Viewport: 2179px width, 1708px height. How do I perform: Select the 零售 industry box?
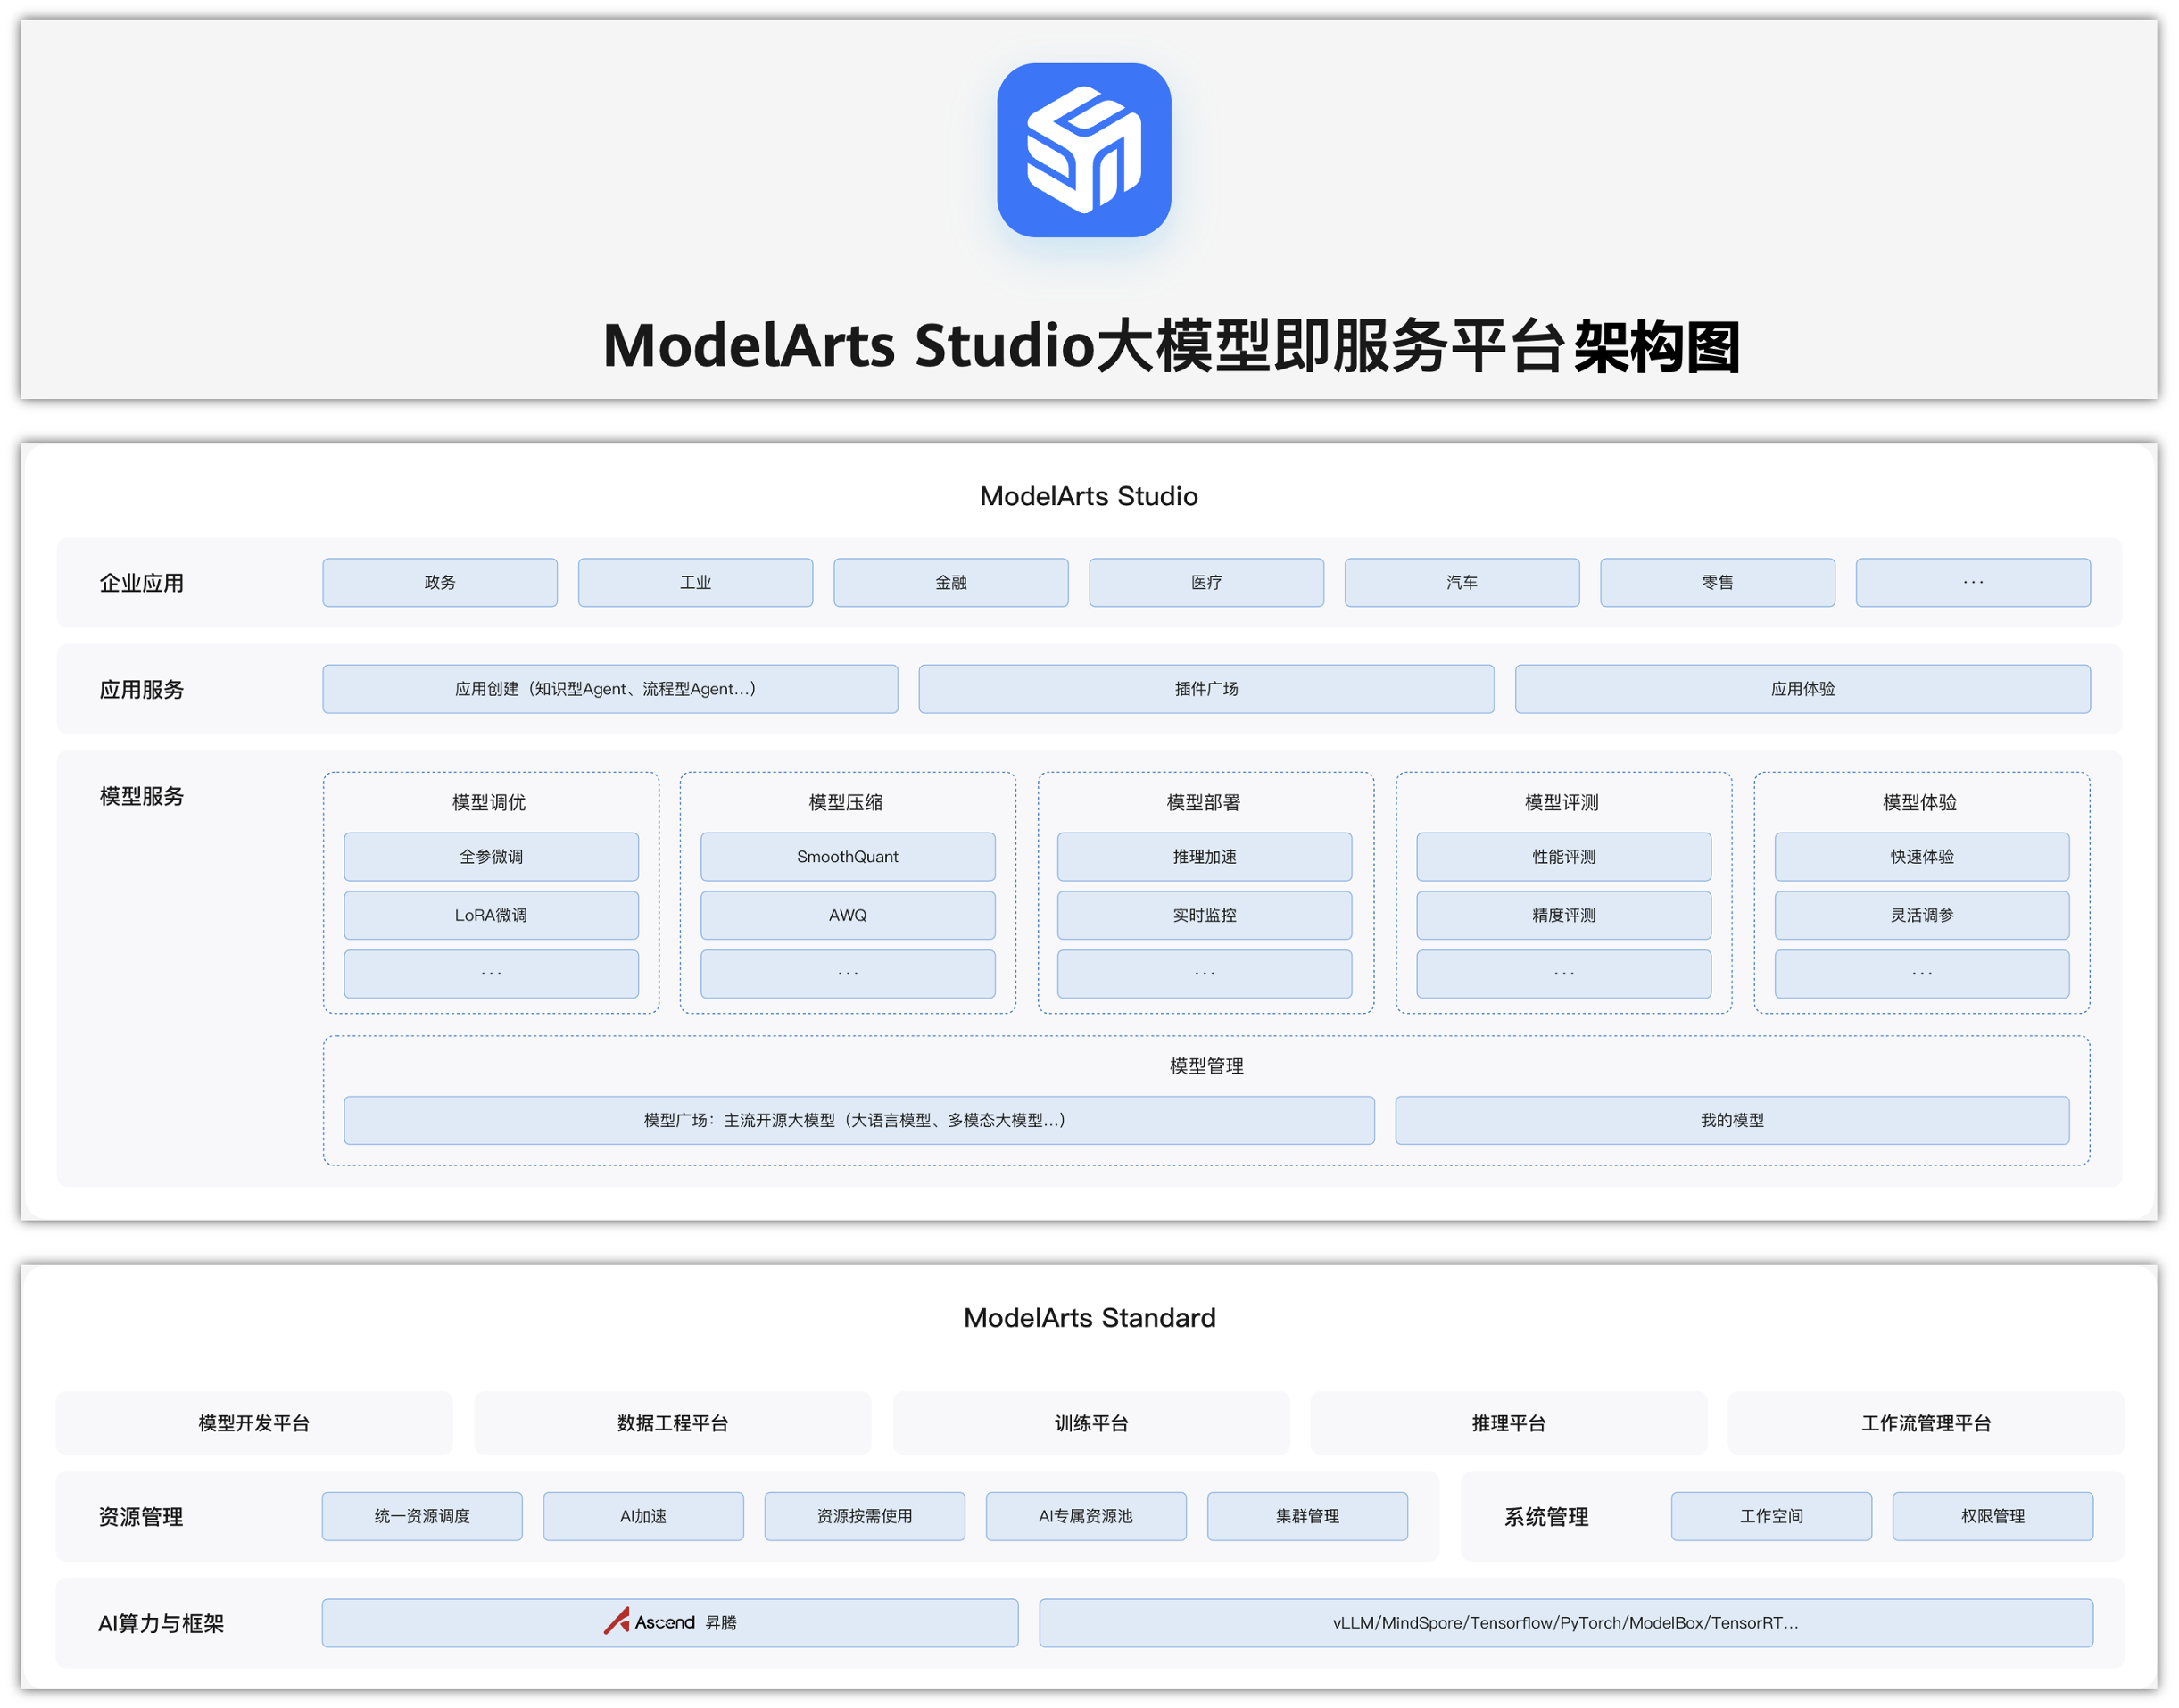[x=1716, y=582]
